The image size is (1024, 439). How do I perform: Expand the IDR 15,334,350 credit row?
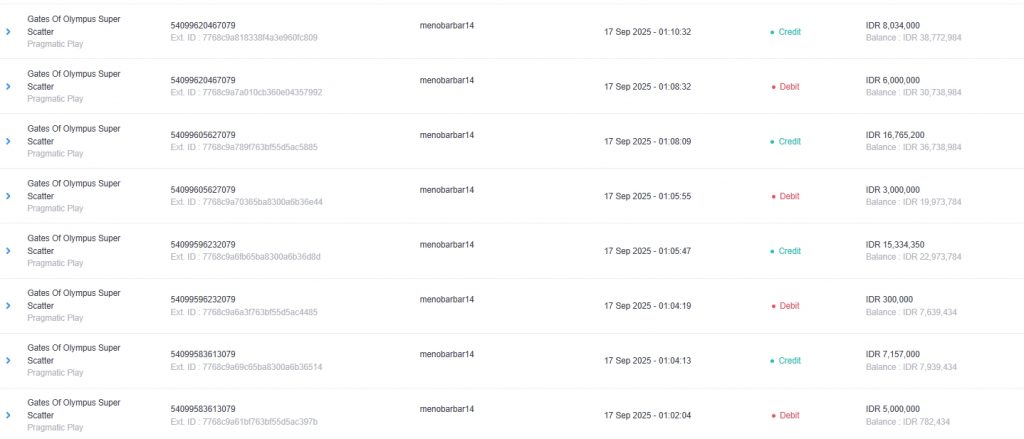[x=8, y=251]
